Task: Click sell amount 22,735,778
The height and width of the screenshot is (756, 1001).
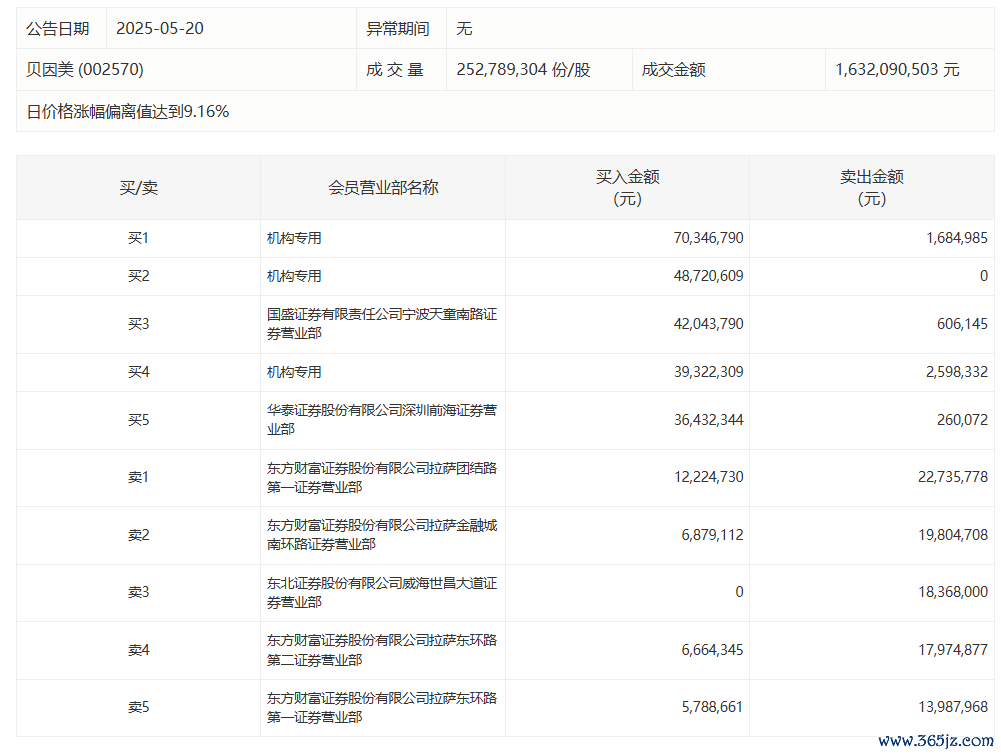Action: coord(953,477)
